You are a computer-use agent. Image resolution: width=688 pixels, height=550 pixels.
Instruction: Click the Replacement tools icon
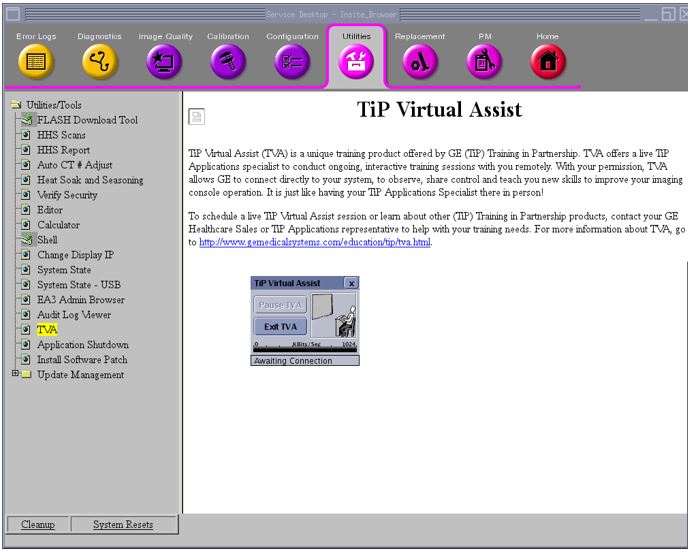coord(419,62)
